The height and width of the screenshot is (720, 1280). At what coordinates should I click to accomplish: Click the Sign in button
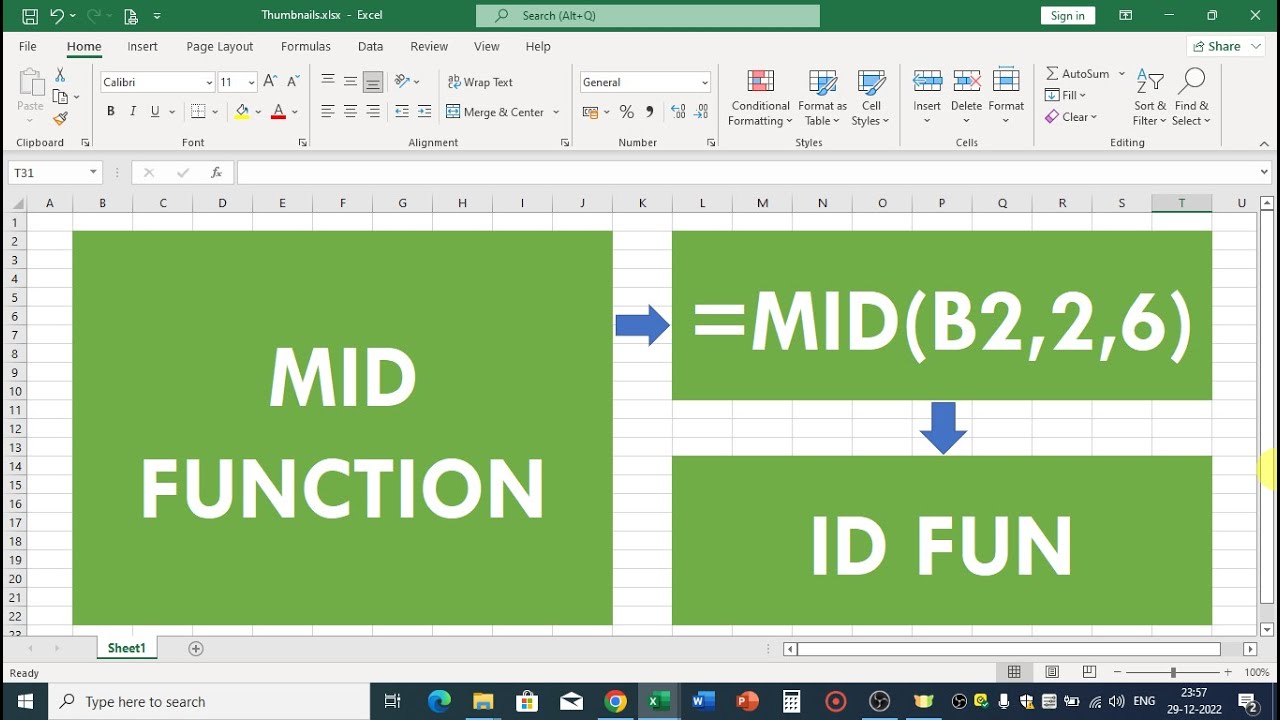click(x=1068, y=15)
